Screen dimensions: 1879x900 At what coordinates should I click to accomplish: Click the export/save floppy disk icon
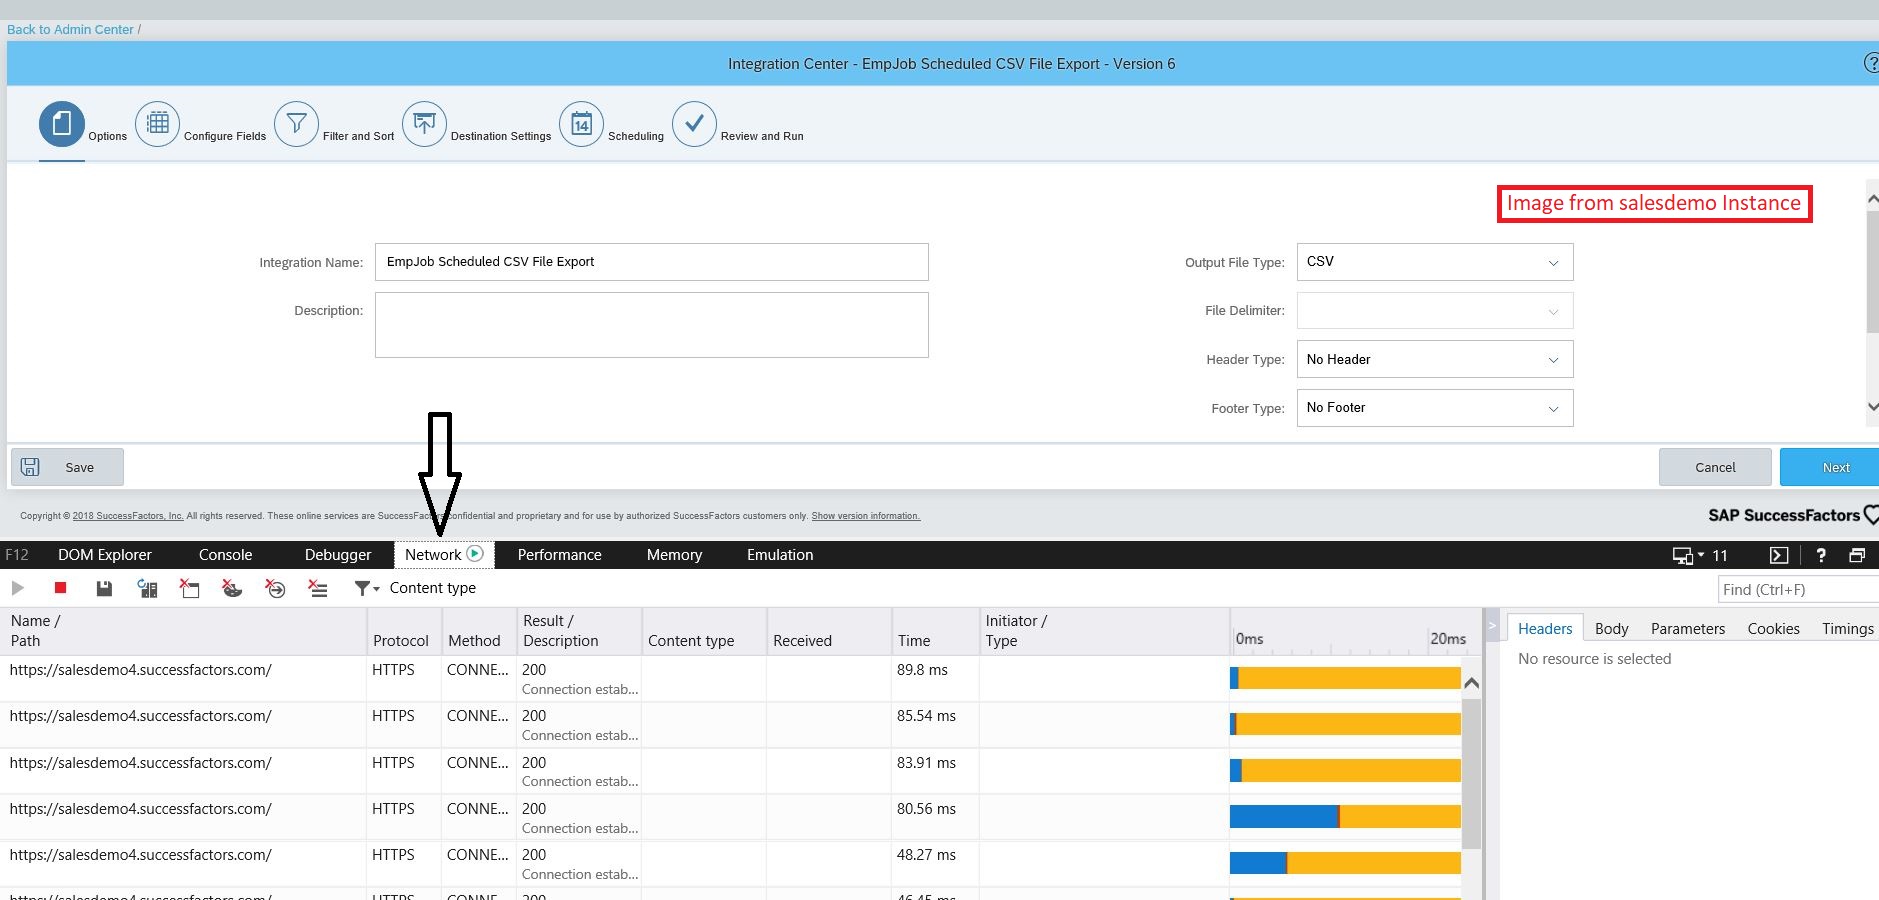click(x=104, y=588)
